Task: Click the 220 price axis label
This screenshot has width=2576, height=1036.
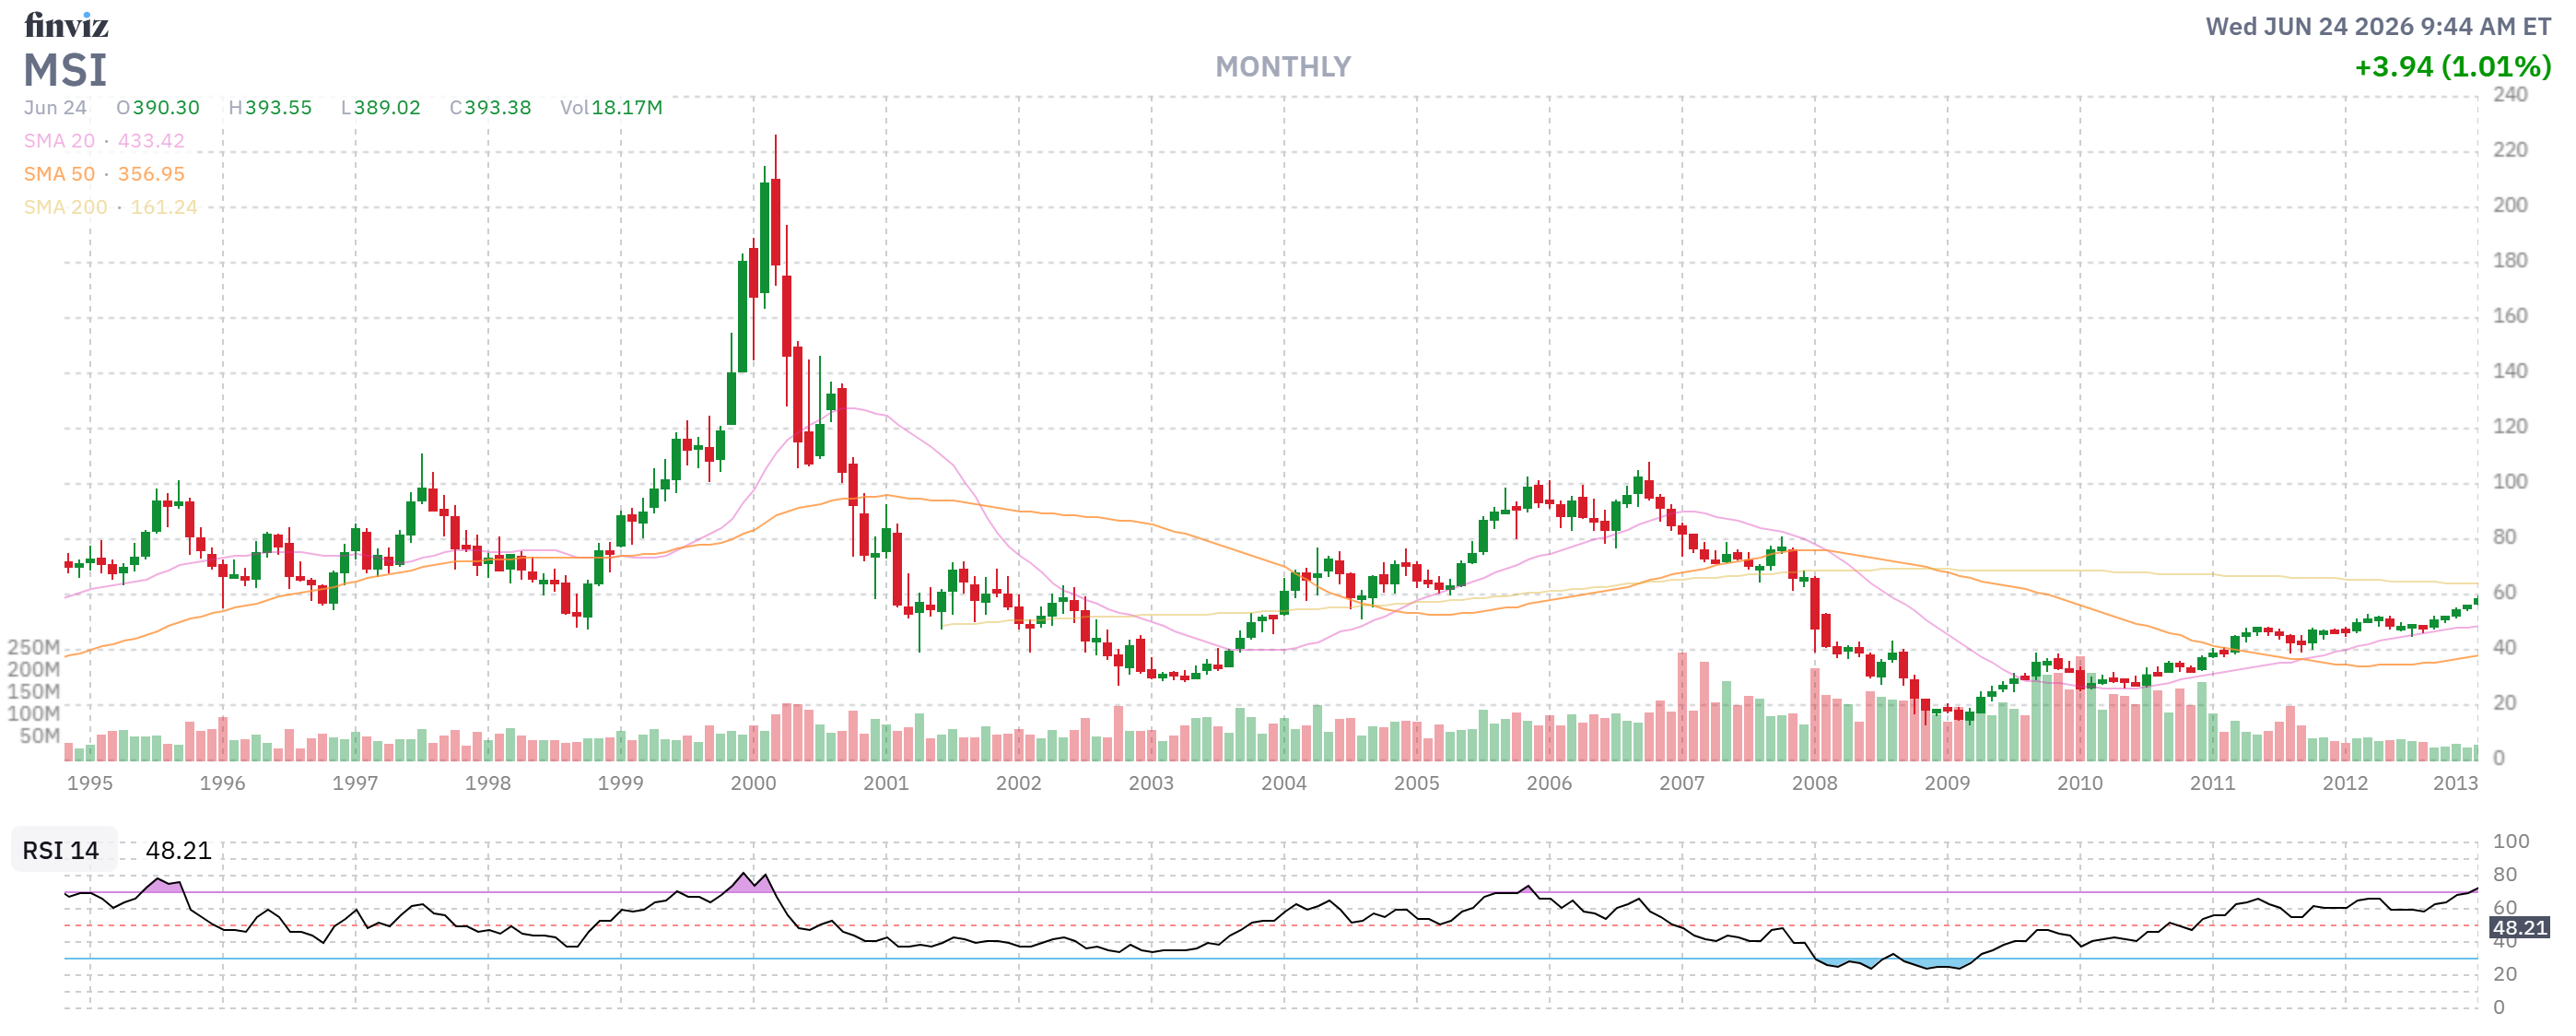Action: (2510, 150)
